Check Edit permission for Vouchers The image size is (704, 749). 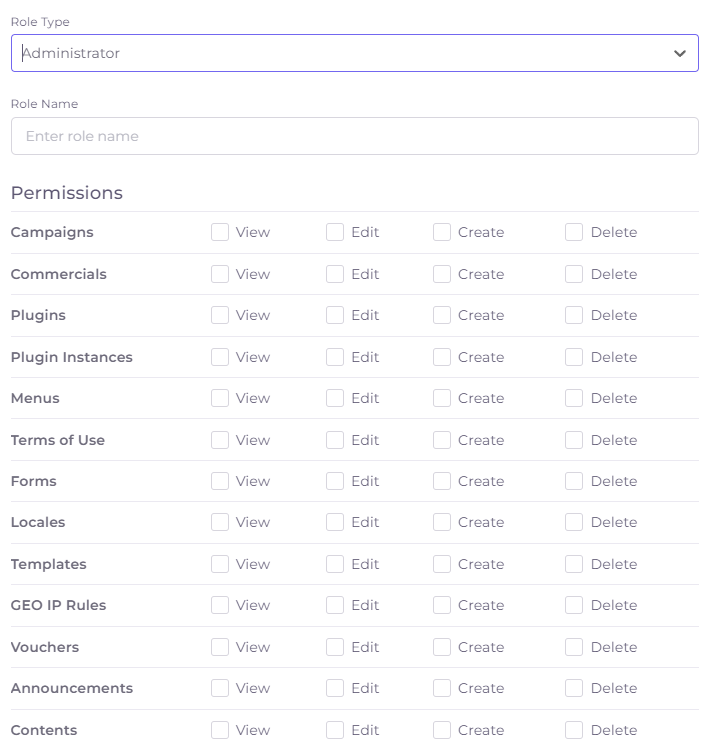pos(335,647)
